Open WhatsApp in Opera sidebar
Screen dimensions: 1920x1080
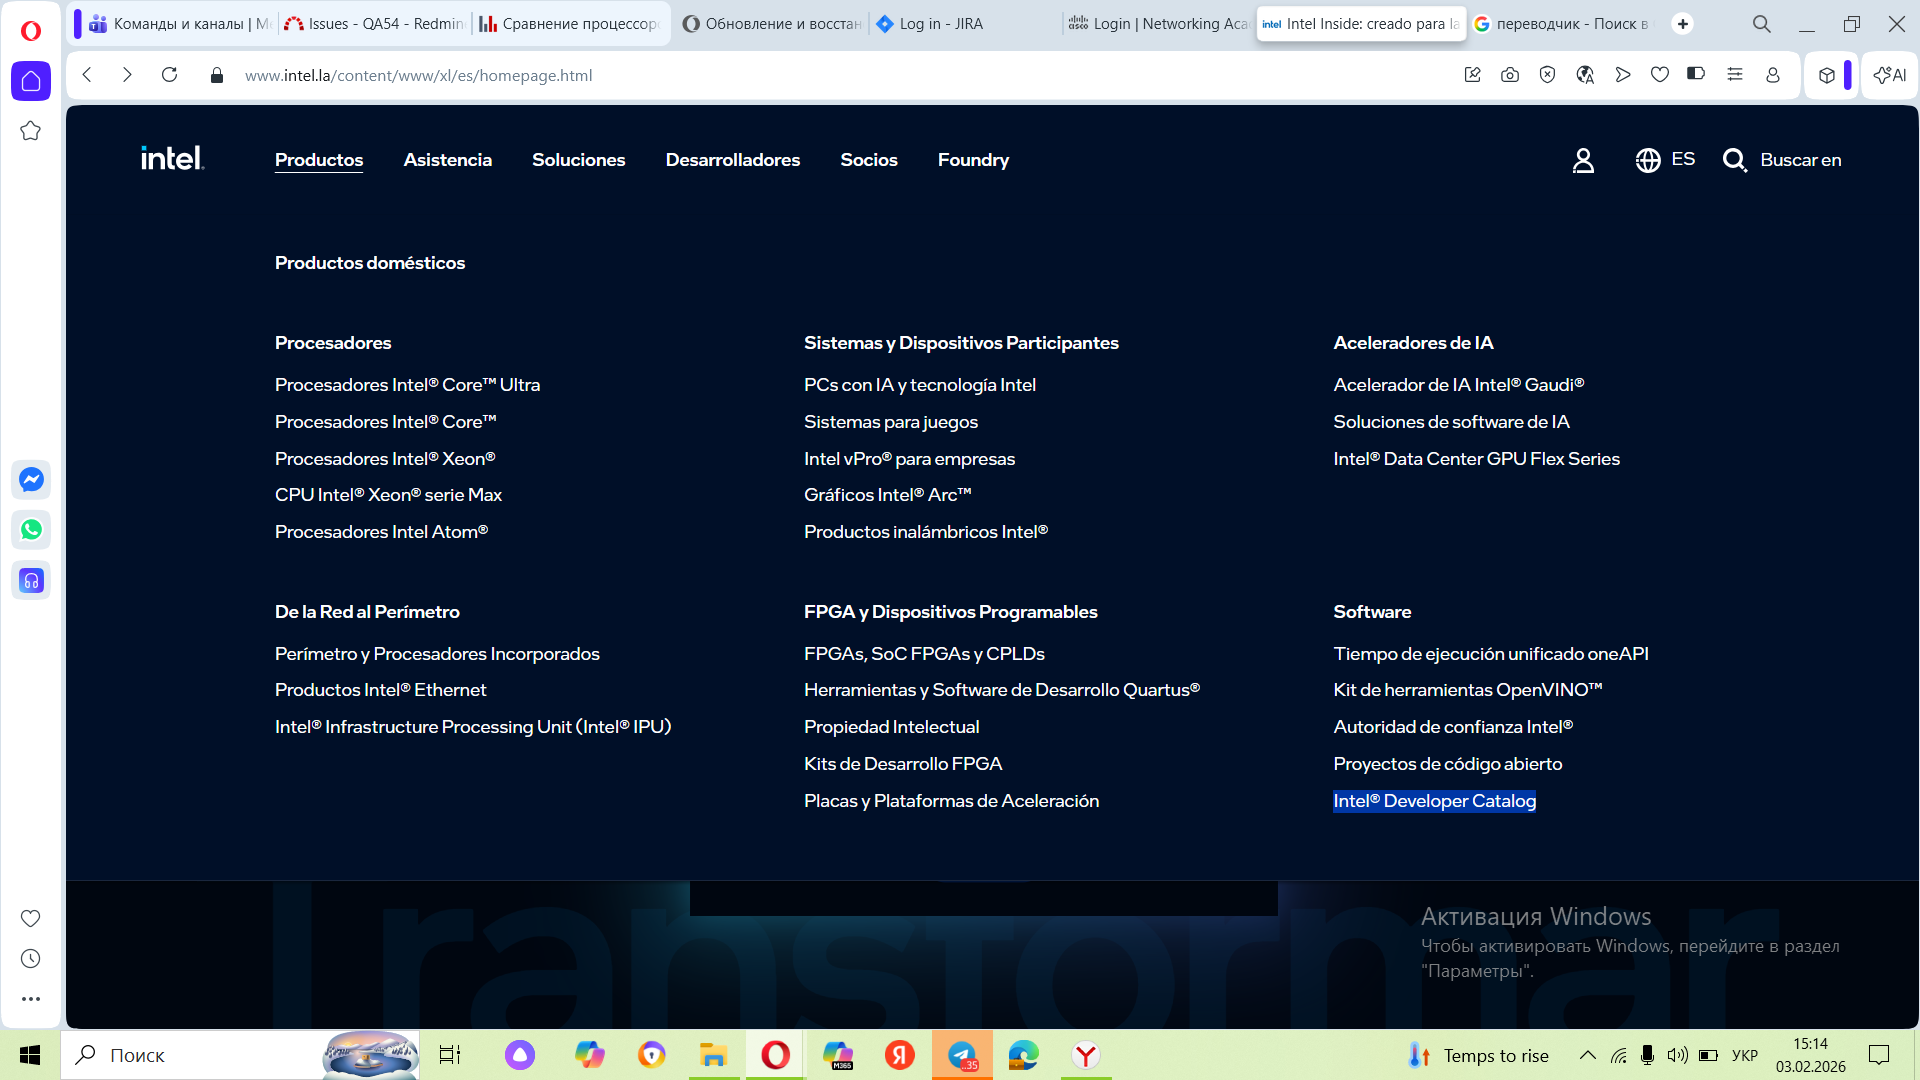click(31, 530)
